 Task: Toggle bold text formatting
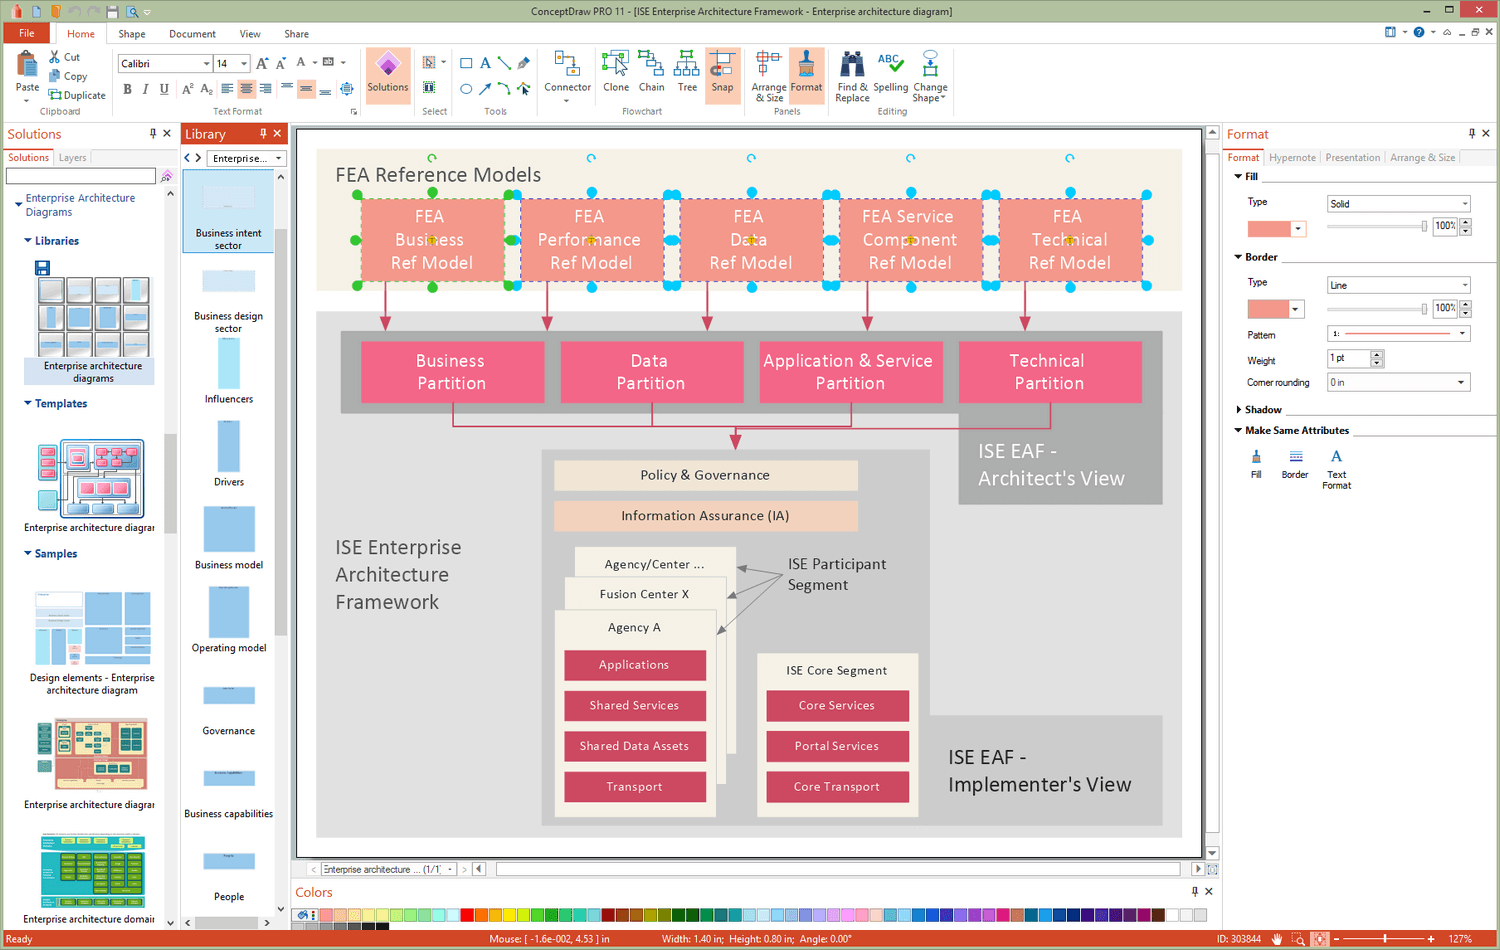[127, 89]
